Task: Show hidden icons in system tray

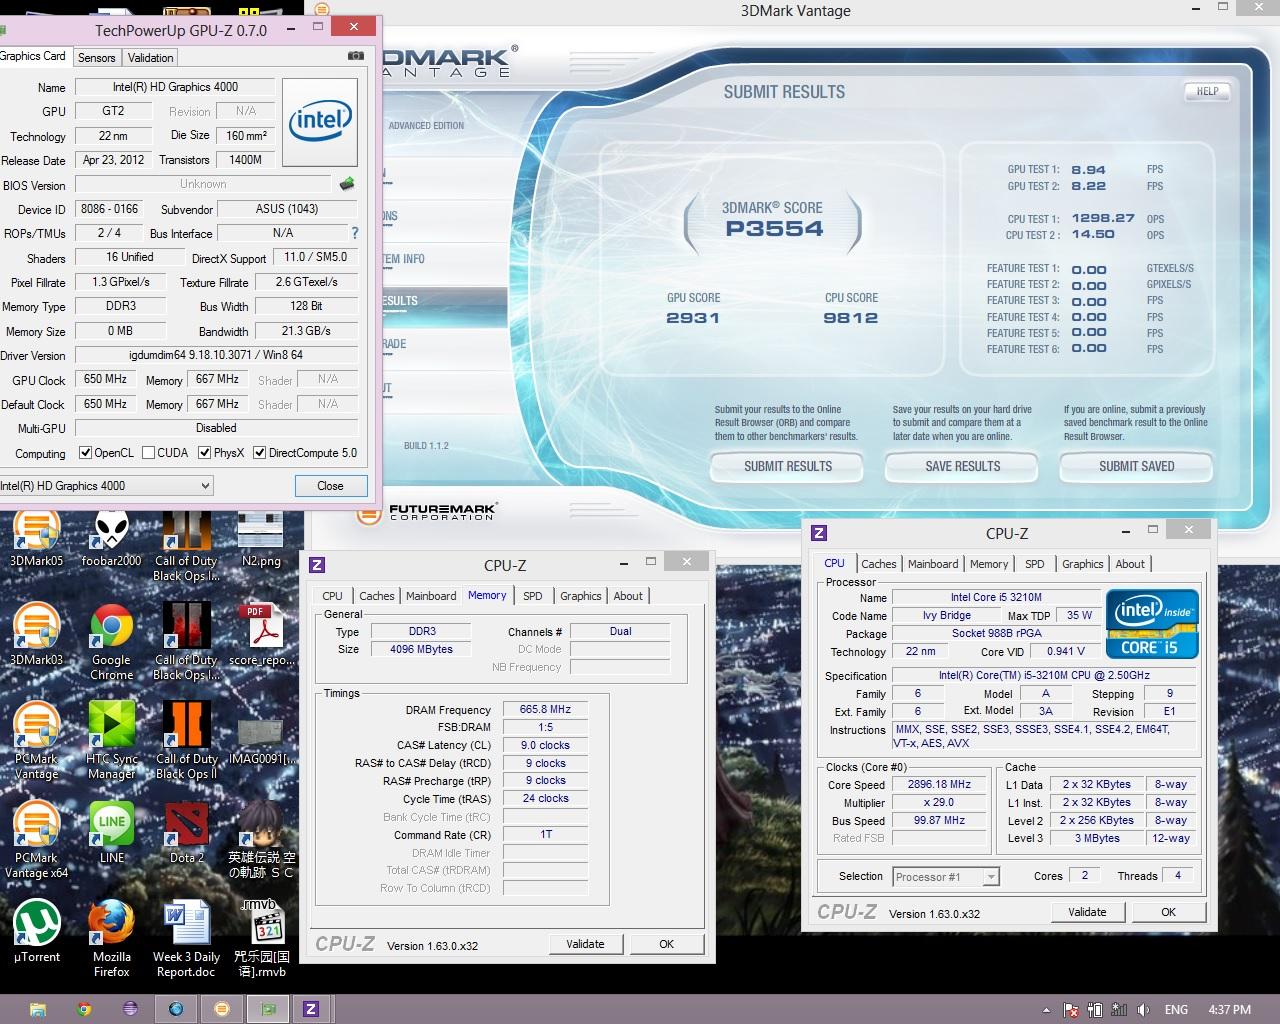Action: tap(1047, 1010)
